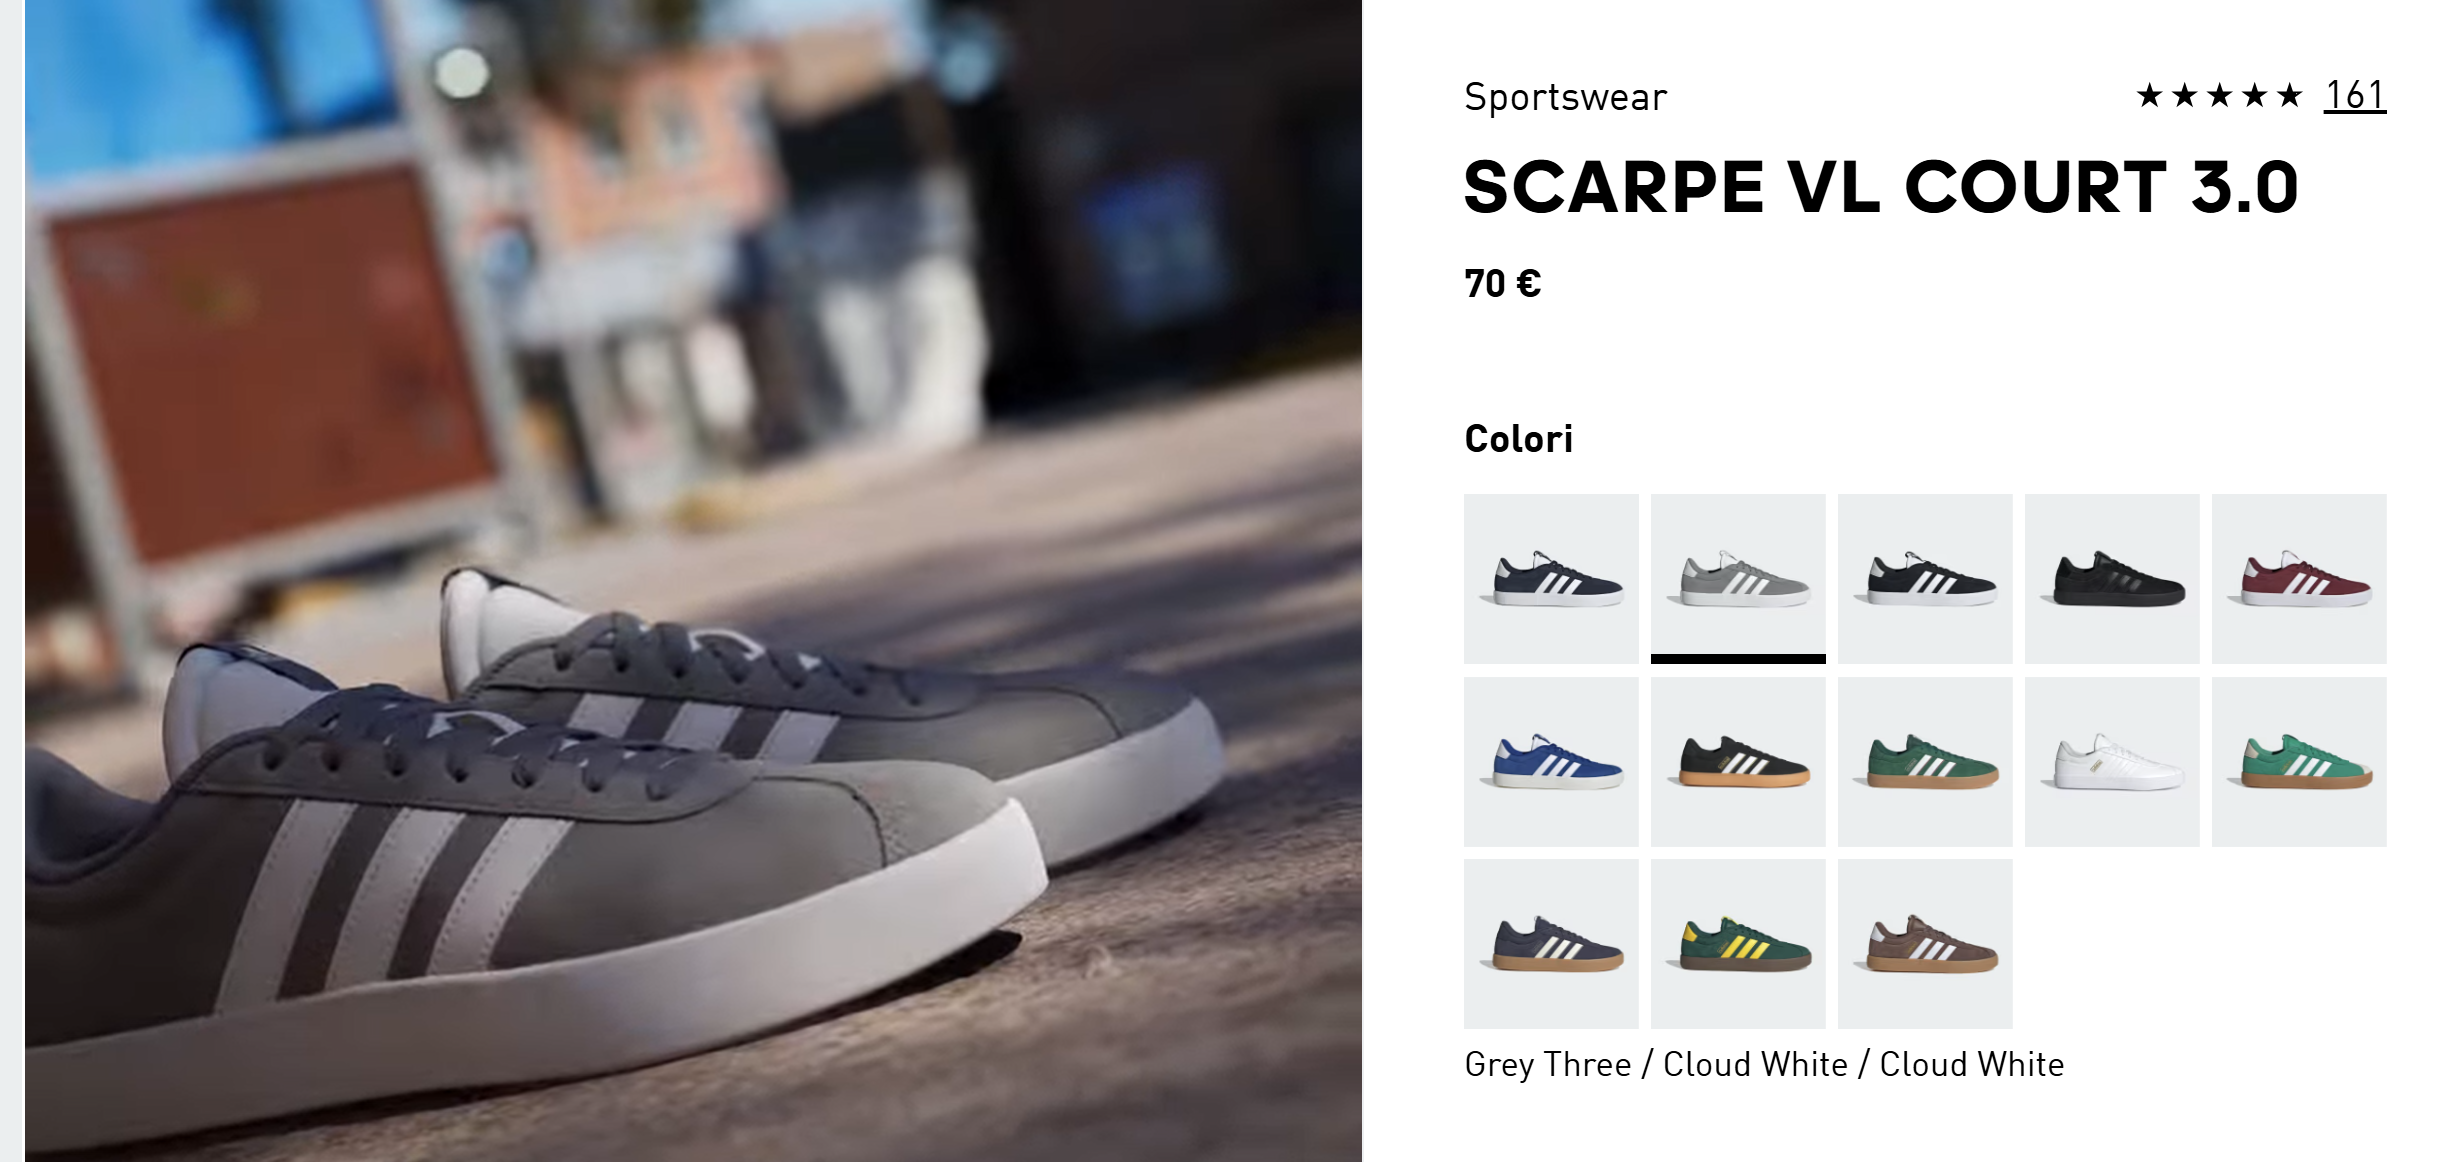Select the grey shoe color variant
The width and height of the screenshot is (2457, 1162).
click(x=1738, y=578)
